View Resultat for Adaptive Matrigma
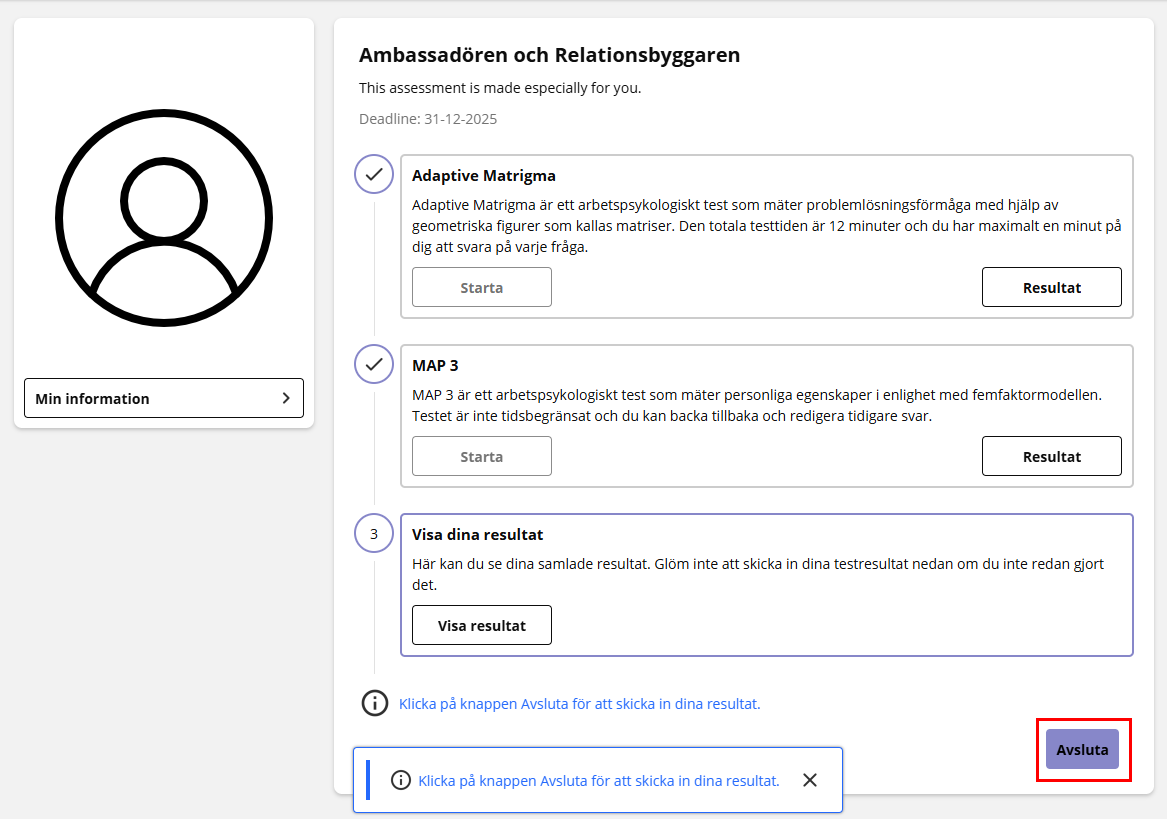The image size is (1167, 819). [x=1051, y=287]
